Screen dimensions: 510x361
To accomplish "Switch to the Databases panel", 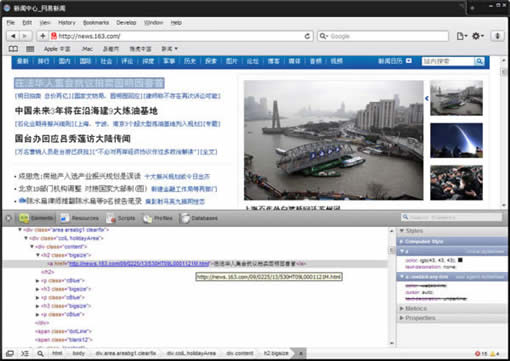I will (x=199, y=218).
